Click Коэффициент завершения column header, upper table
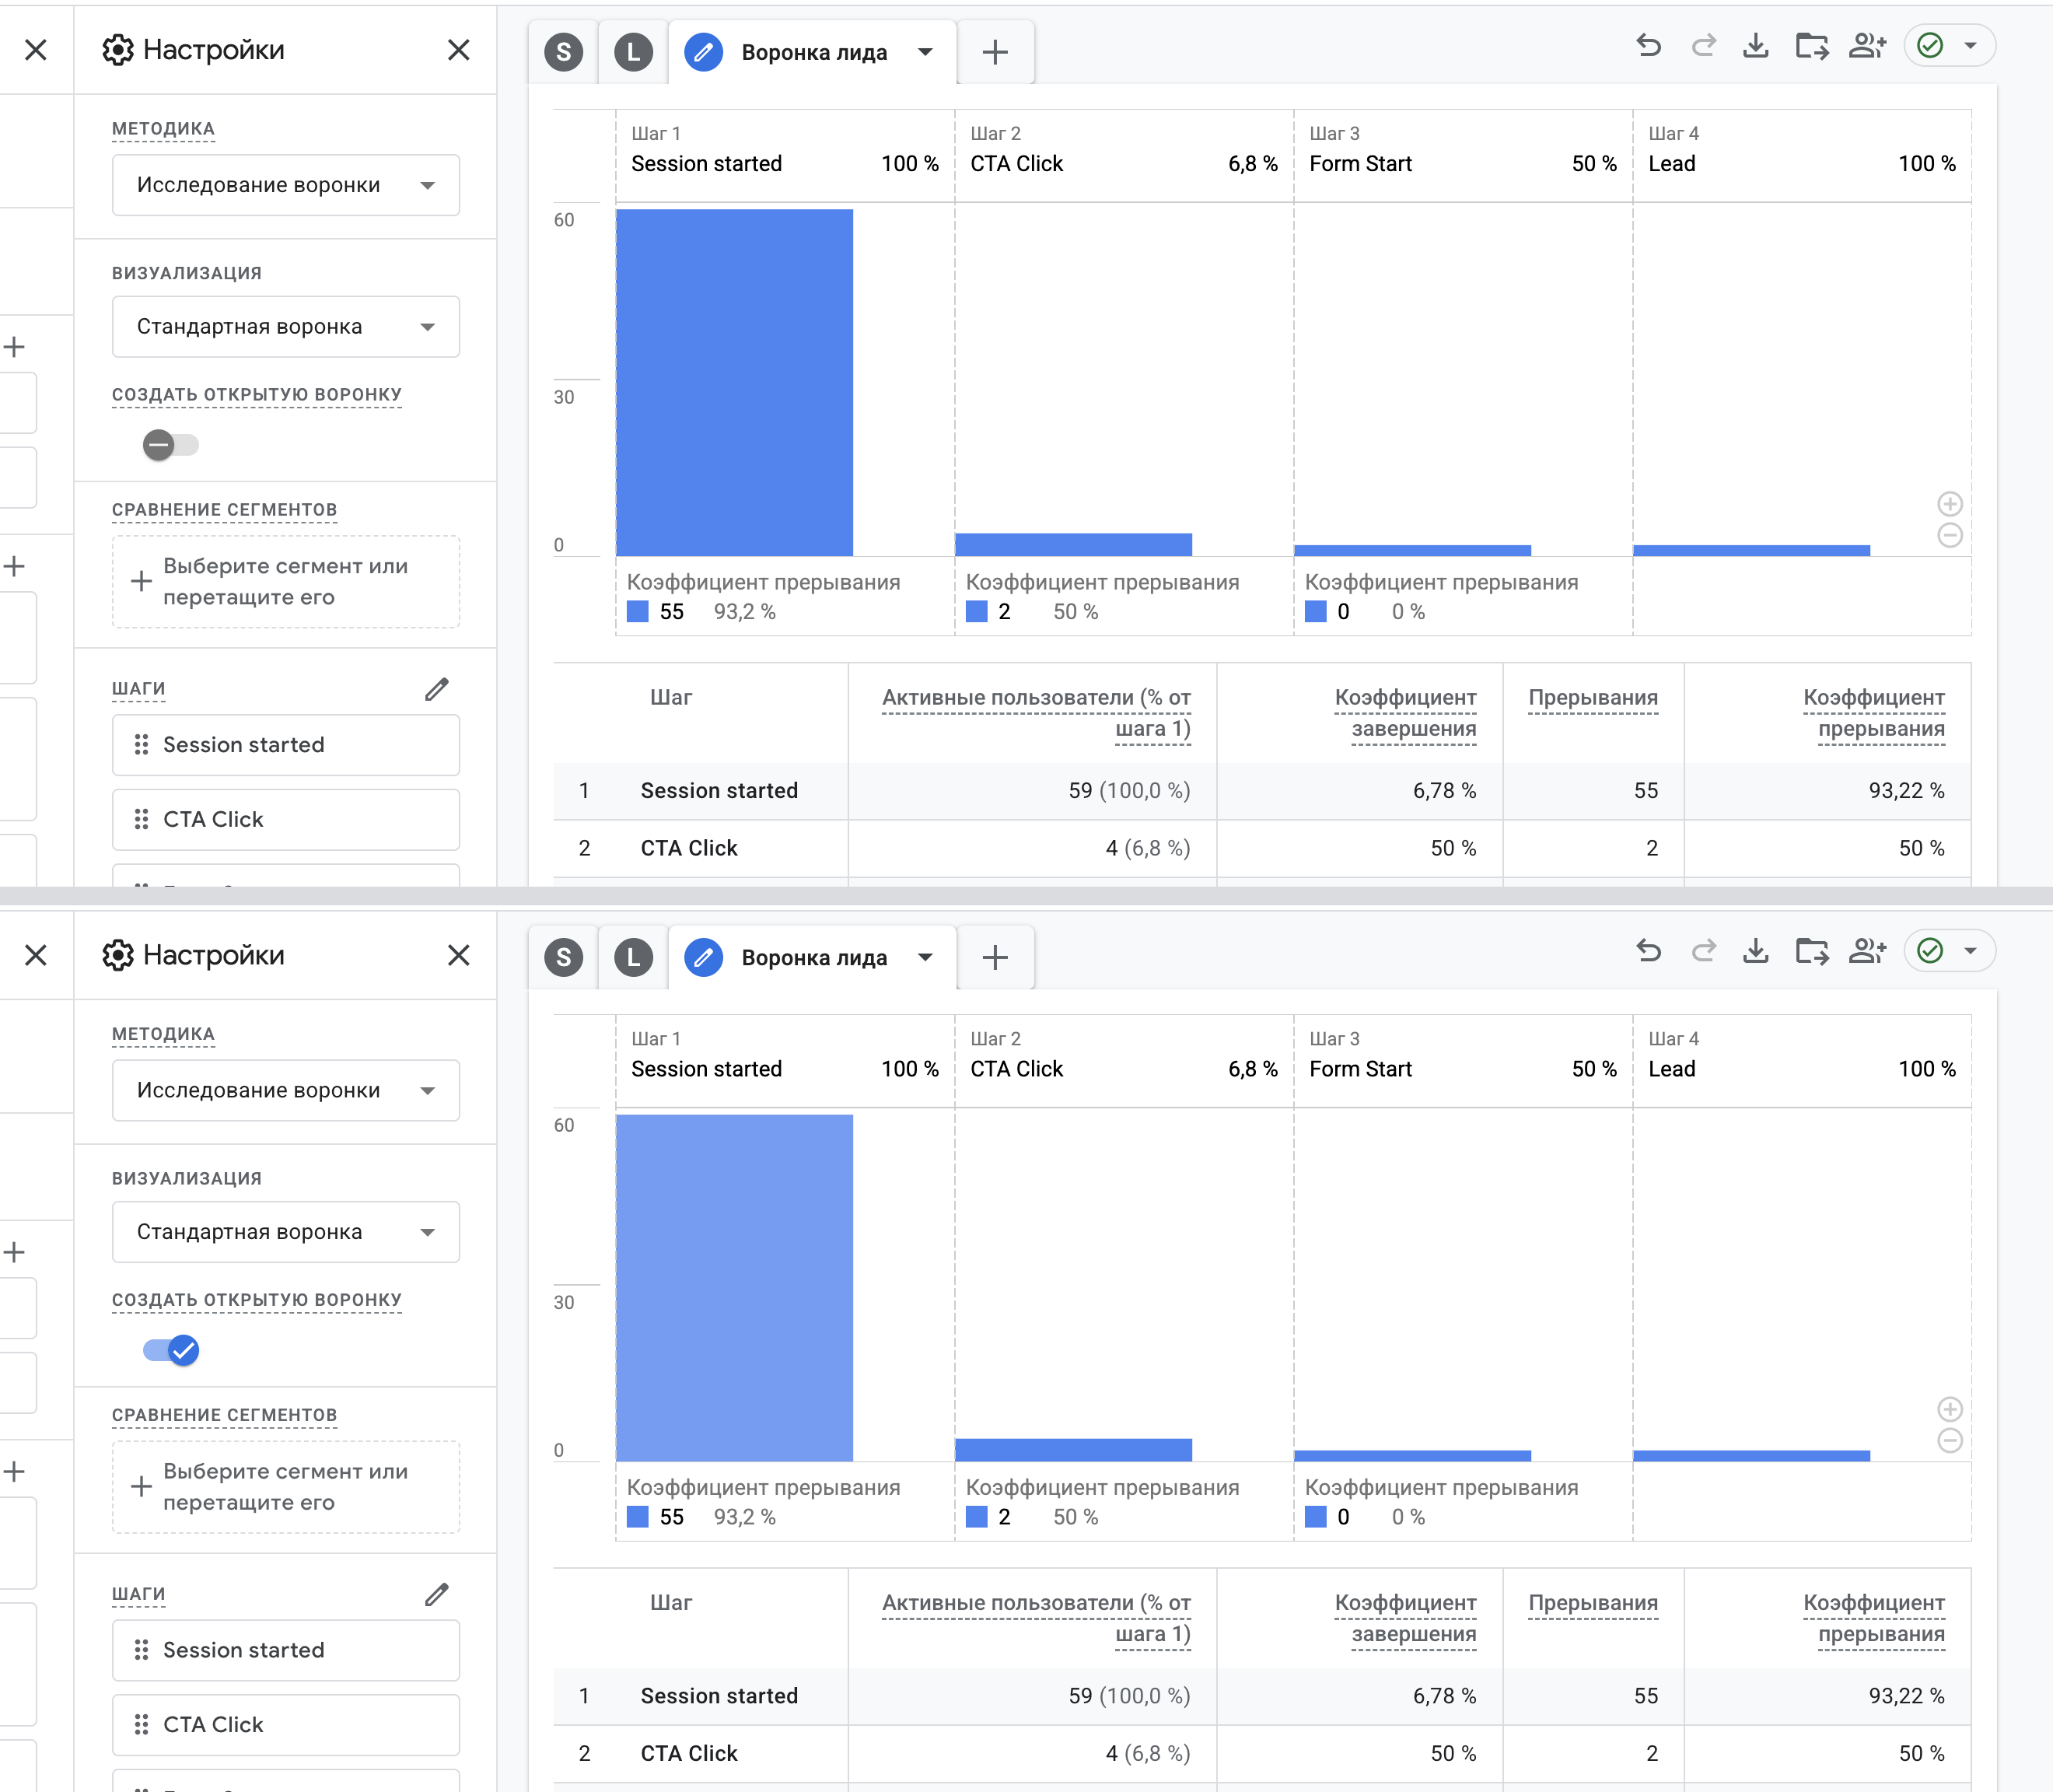Screen dimensions: 2053x1792 point(1405,713)
